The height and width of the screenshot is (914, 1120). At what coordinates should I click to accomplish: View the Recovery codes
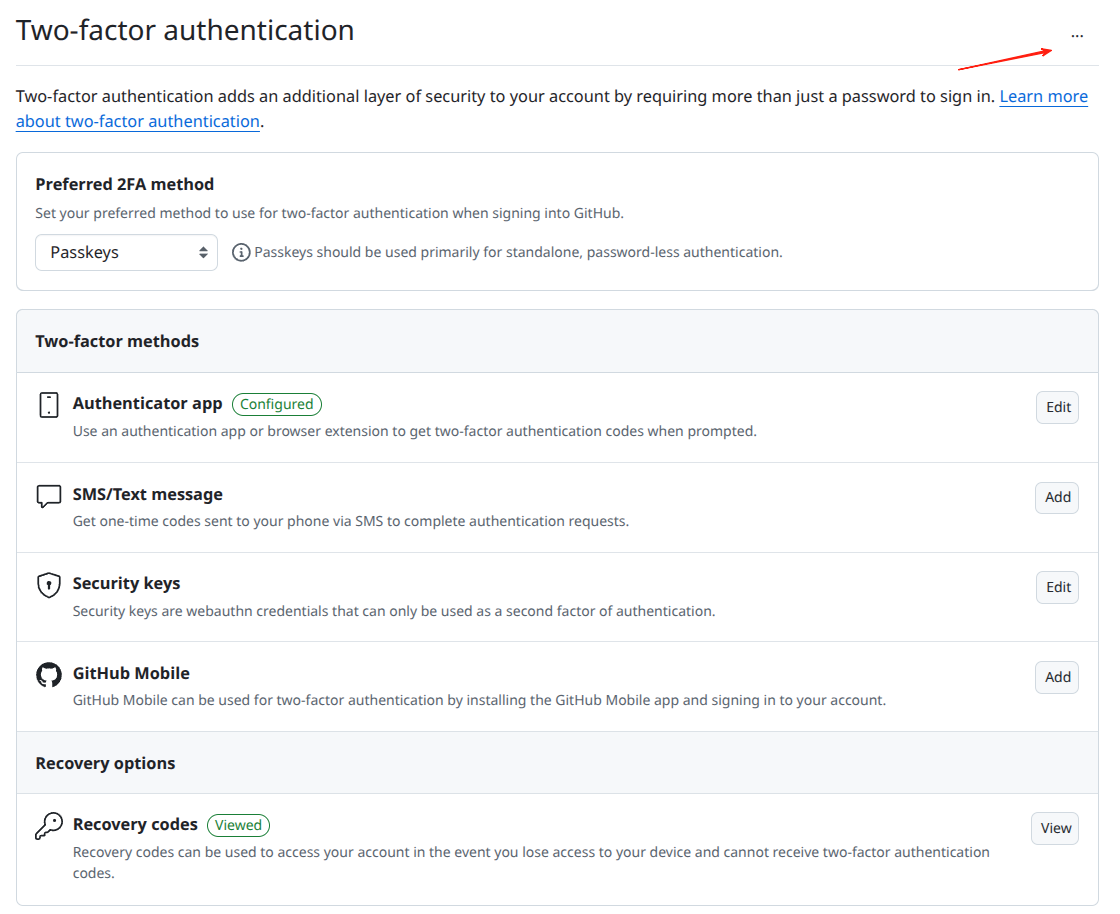coord(1055,828)
